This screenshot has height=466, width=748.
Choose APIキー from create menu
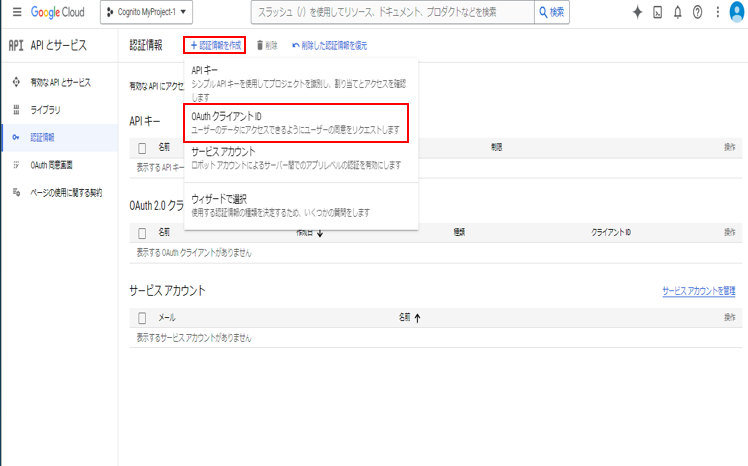click(299, 83)
